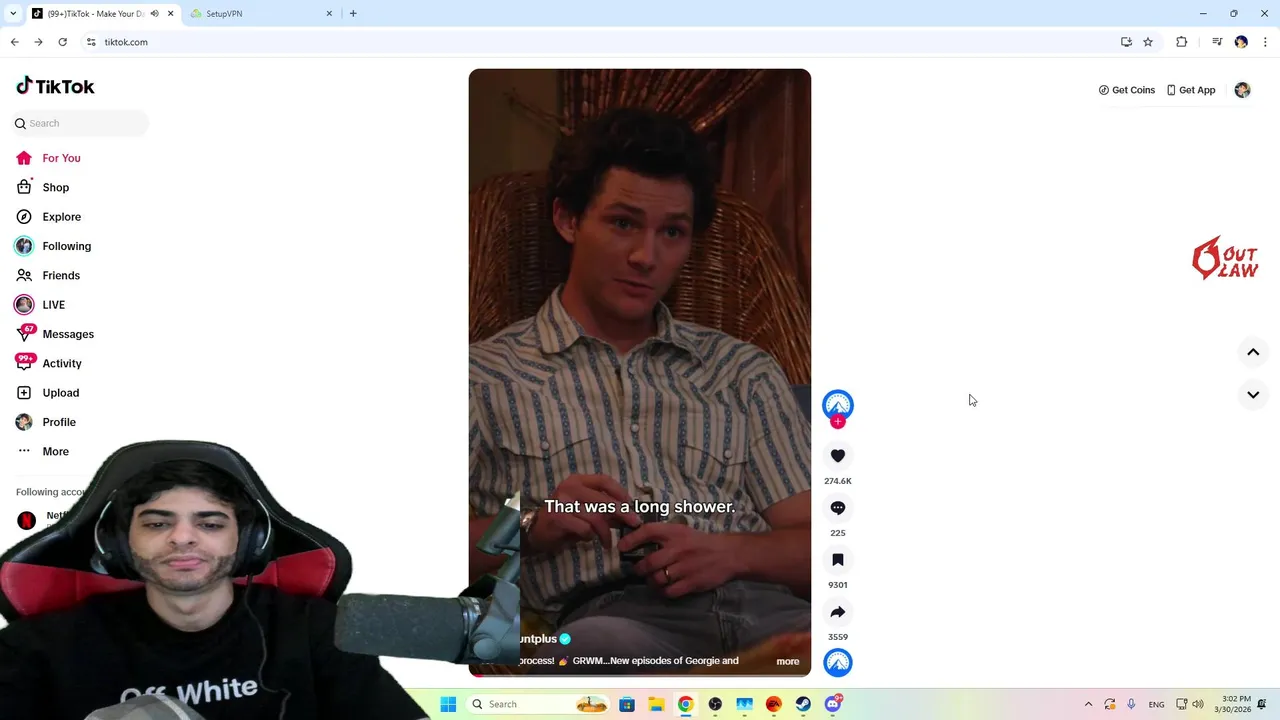Open a new browser tab
1280x720 pixels.
coord(353,14)
